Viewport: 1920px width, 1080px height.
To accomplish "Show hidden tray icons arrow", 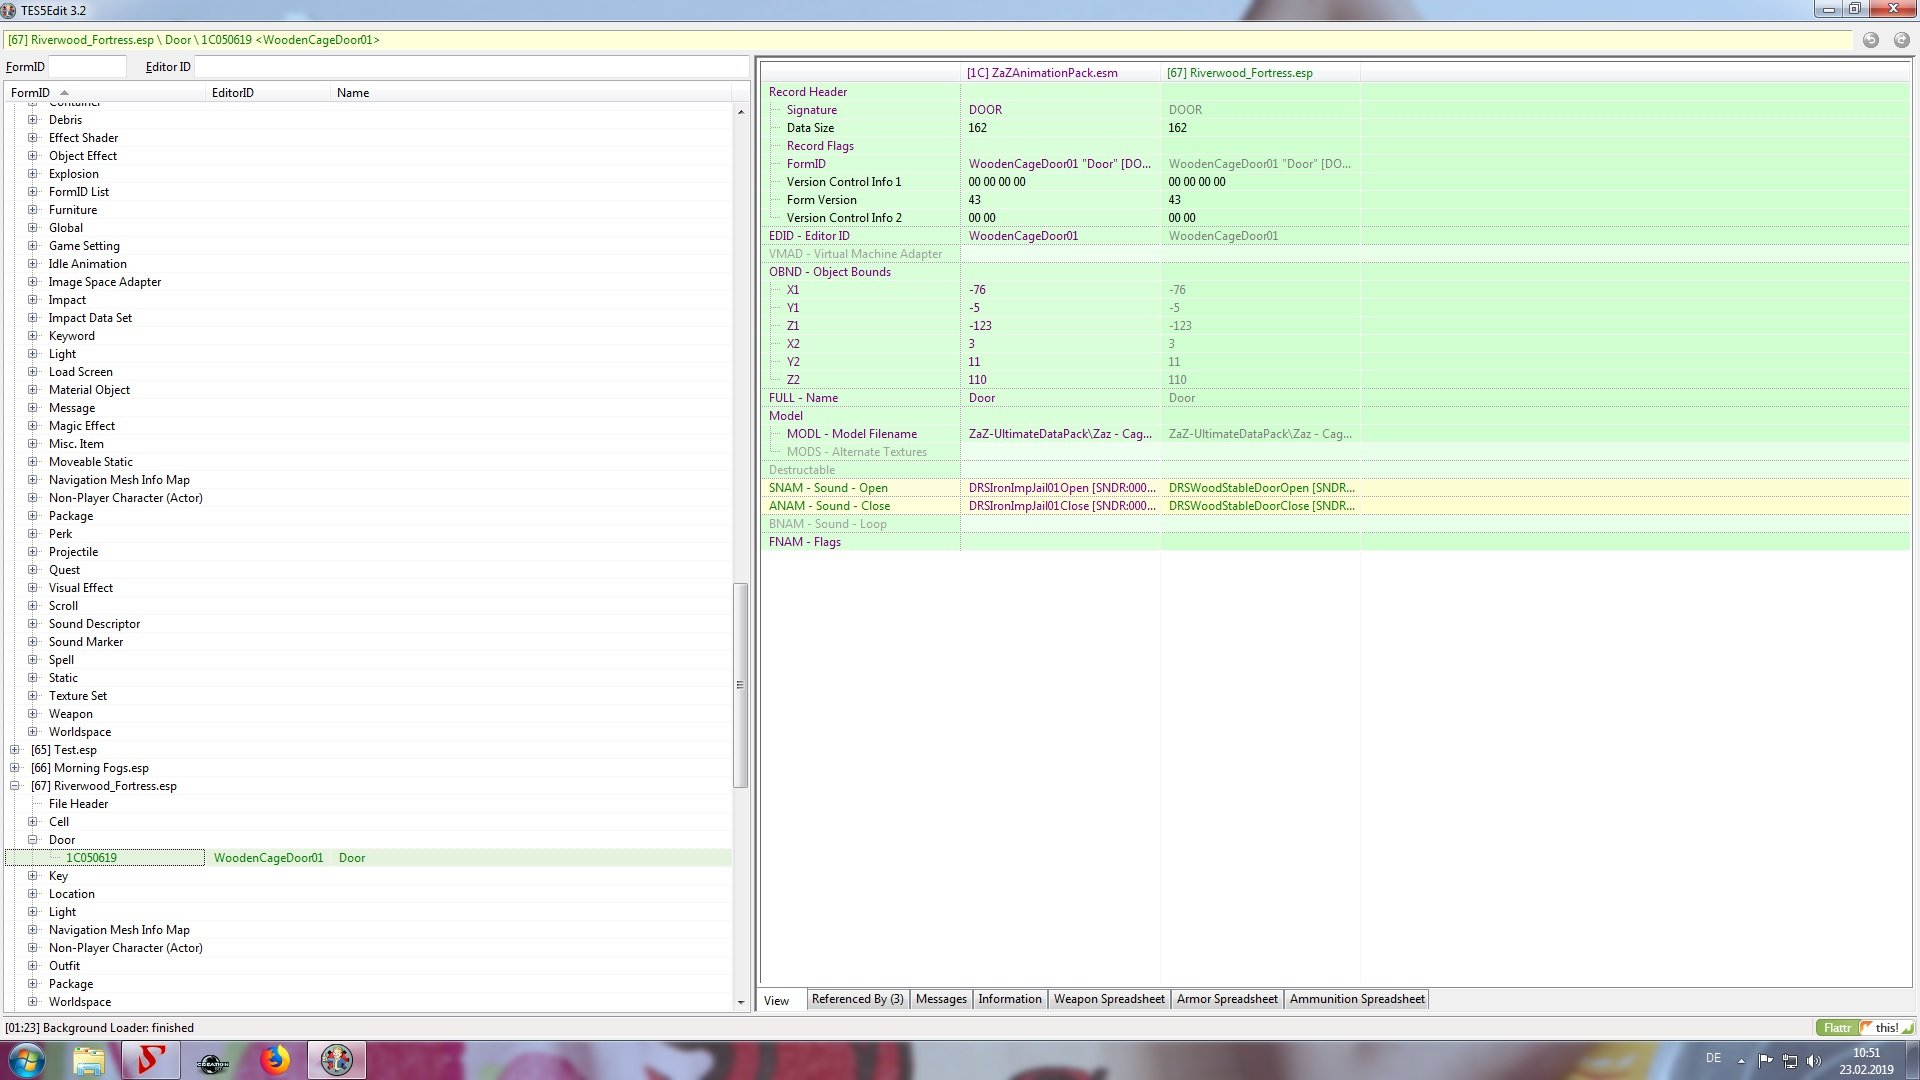I will point(1741,1061).
